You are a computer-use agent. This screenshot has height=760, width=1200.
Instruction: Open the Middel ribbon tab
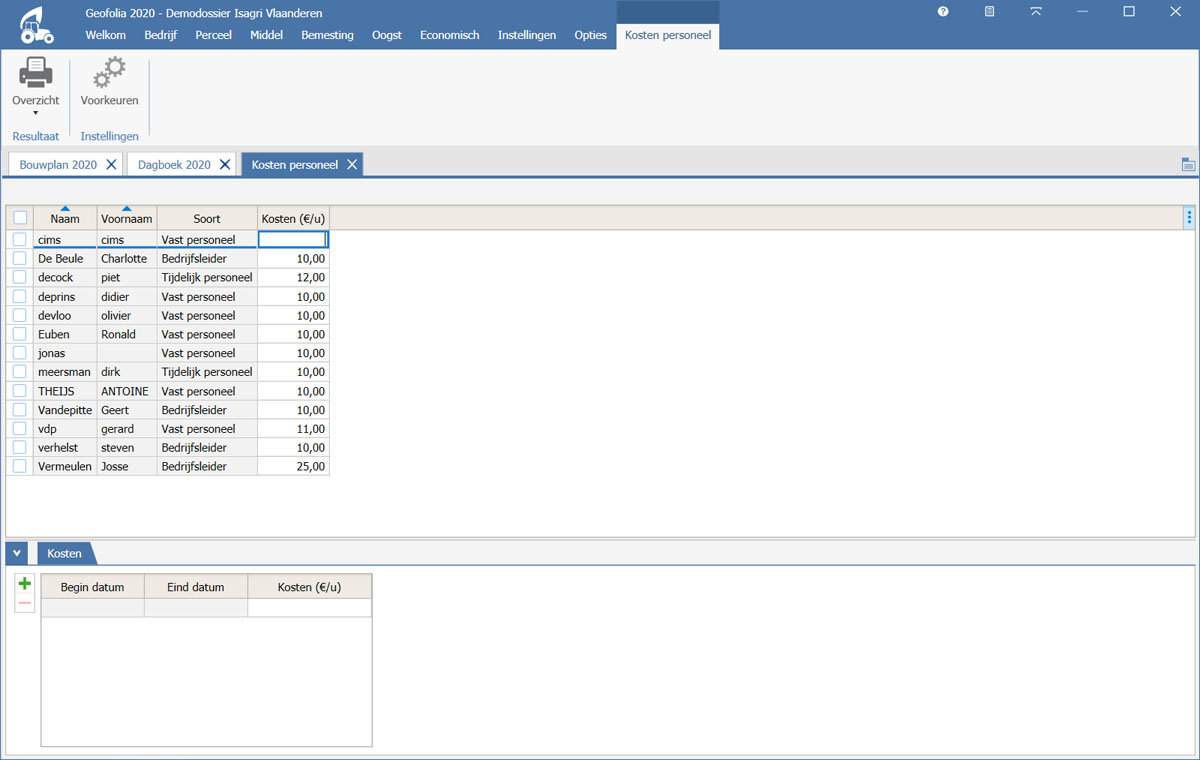[x=266, y=35]
